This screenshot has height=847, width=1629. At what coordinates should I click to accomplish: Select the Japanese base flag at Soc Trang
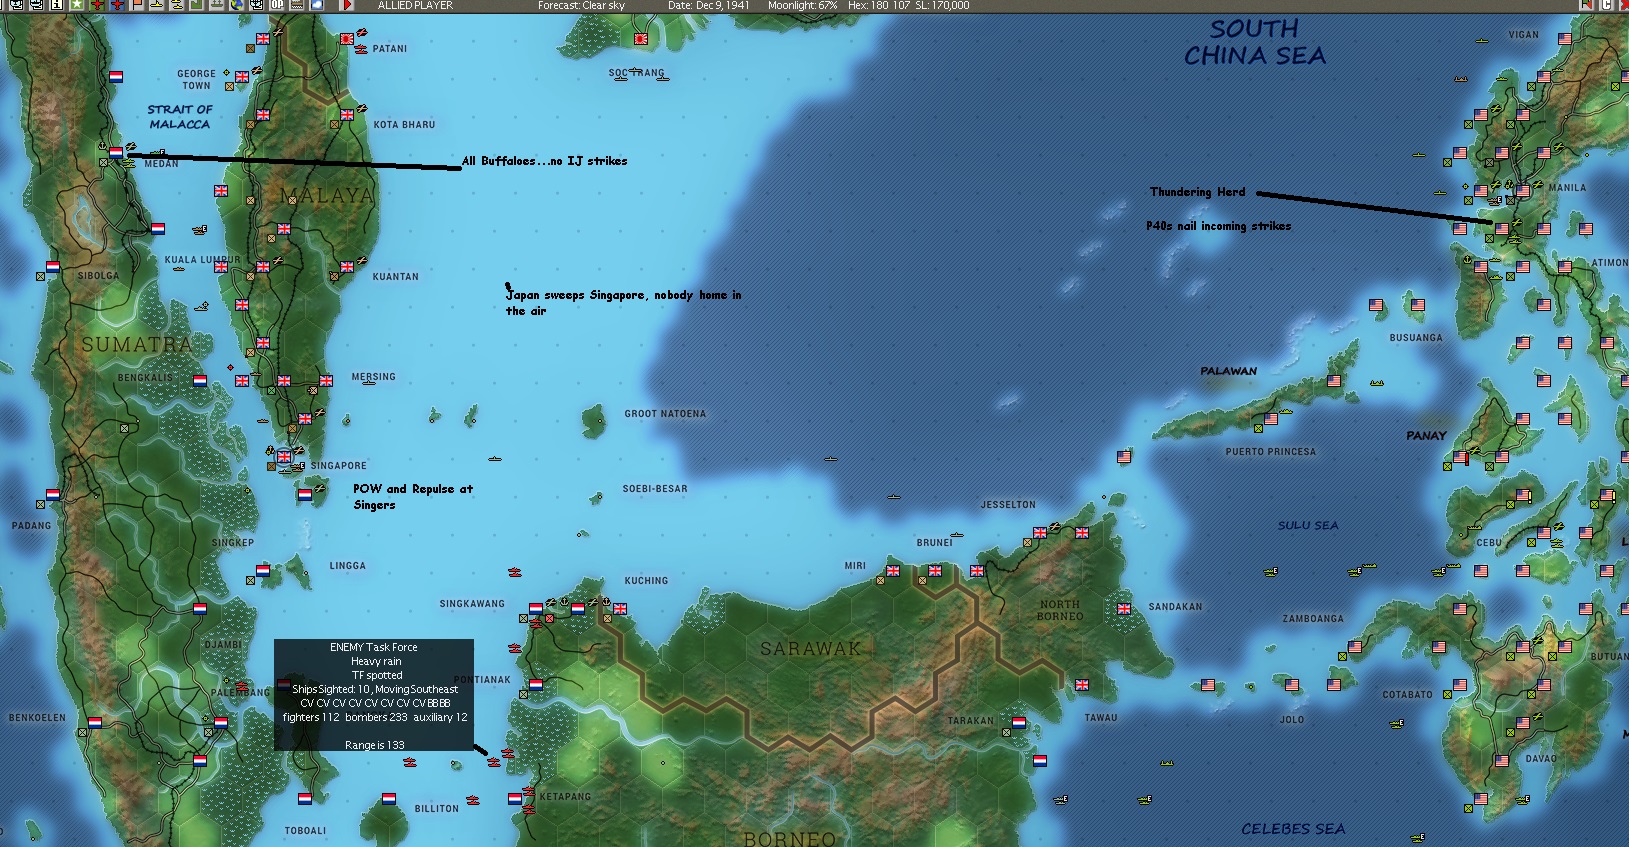click(x=640, y=40)
